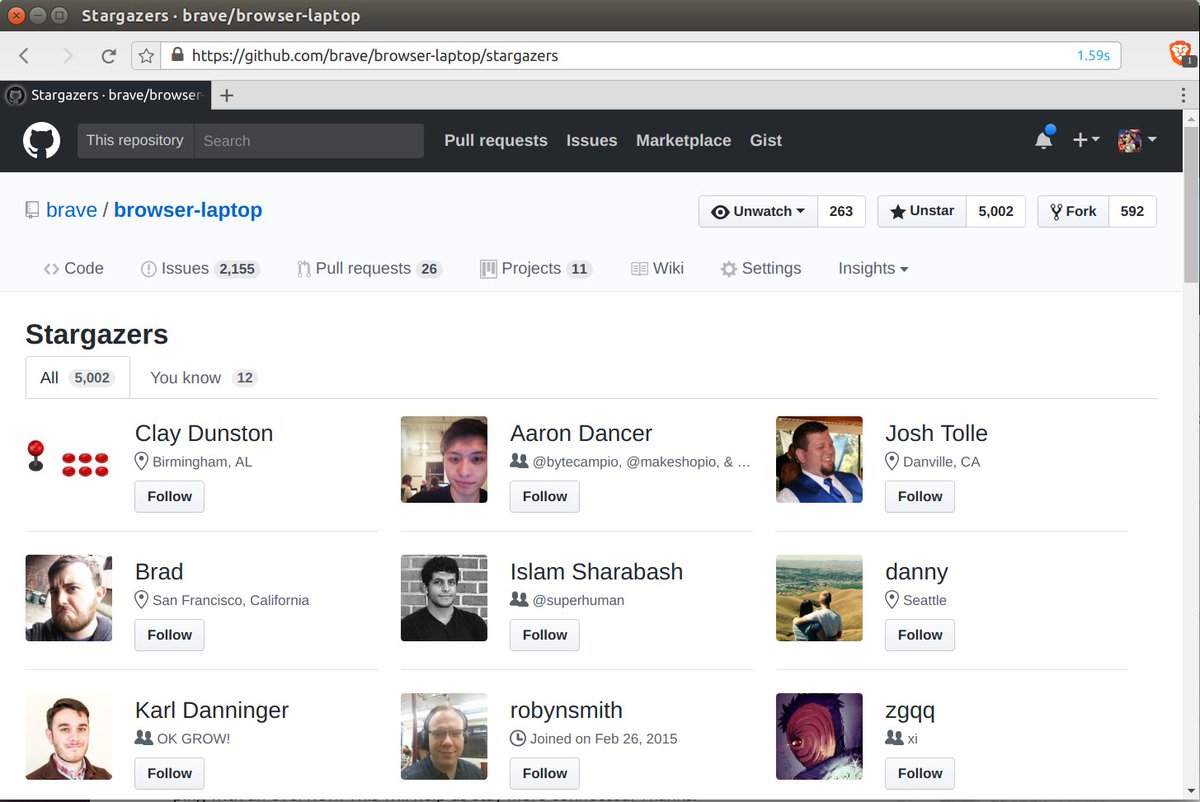The width and height of the screenshot is (1200, 802).
Task: Select the You know tab
Action: (x=203, y=377)
